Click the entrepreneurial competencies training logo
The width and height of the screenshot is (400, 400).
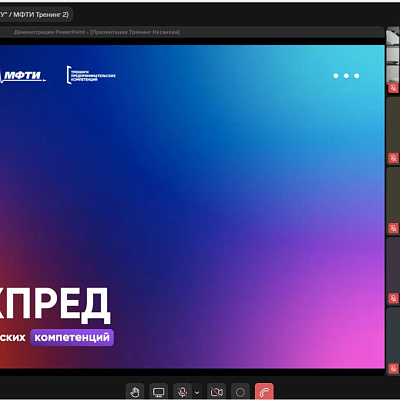91,75
